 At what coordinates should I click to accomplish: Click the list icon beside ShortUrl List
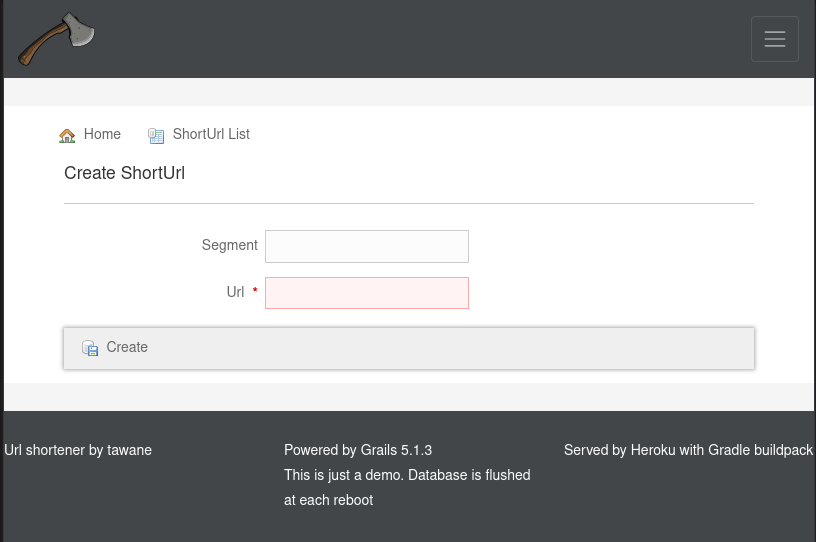pos(156,135)
